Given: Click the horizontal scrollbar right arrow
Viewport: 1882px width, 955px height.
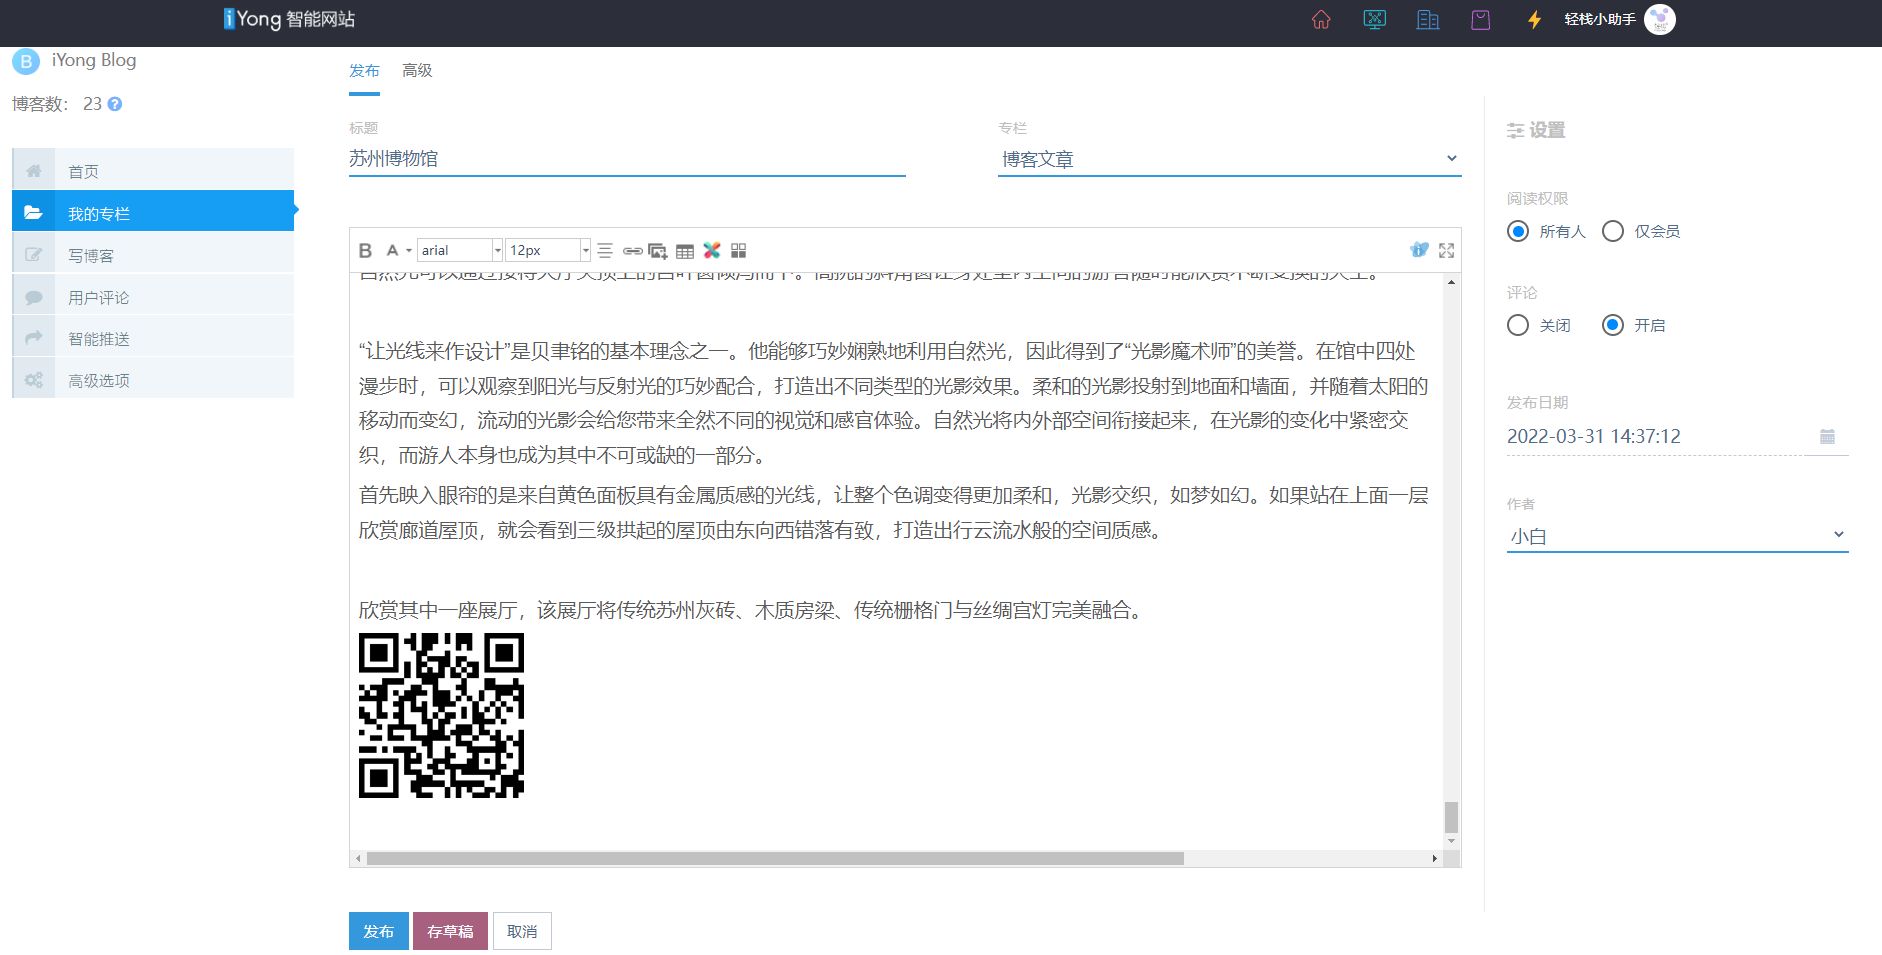Looking at the screenshot, I should pos(1434,858).
